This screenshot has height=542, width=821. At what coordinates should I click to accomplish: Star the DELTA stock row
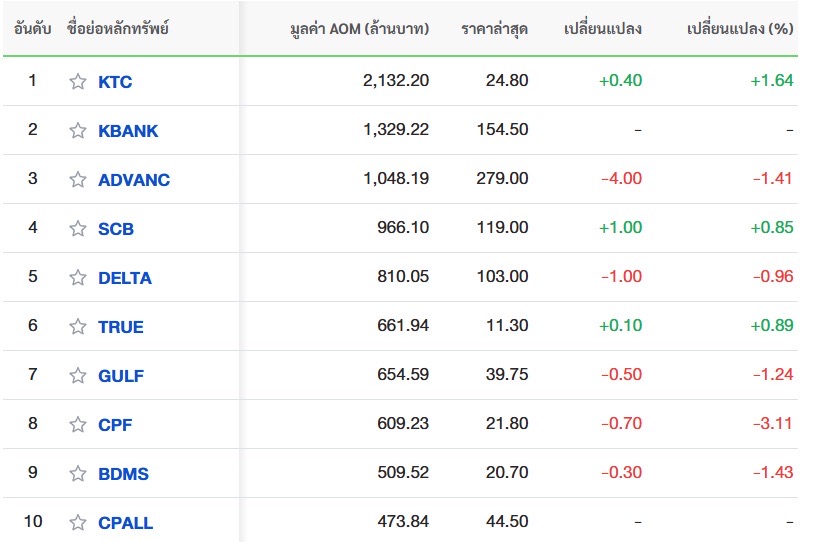click(x=77, y=278)
